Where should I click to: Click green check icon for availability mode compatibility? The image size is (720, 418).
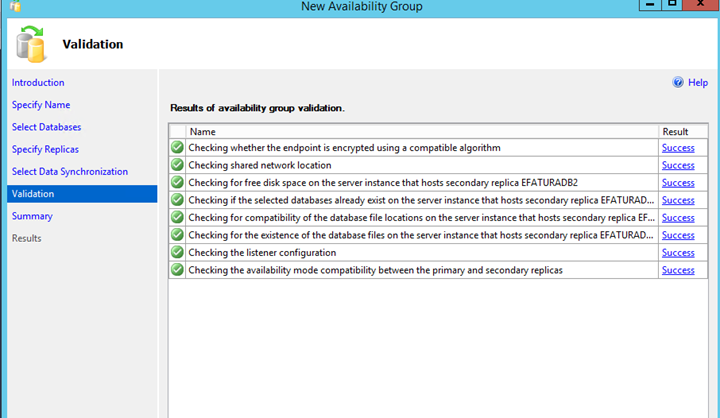[177, 270]
